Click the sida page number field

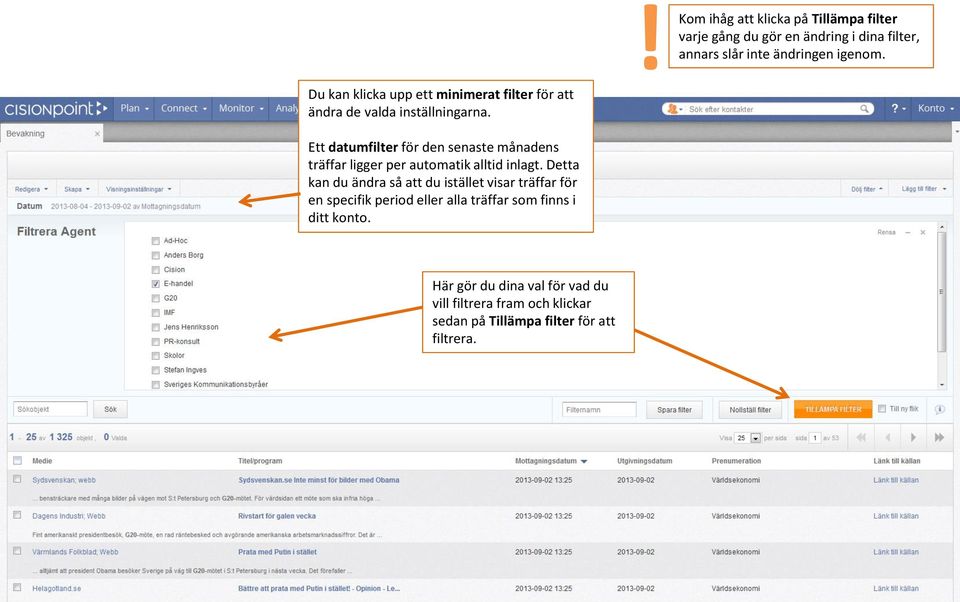pyautogui.click(x=815, y=438)
